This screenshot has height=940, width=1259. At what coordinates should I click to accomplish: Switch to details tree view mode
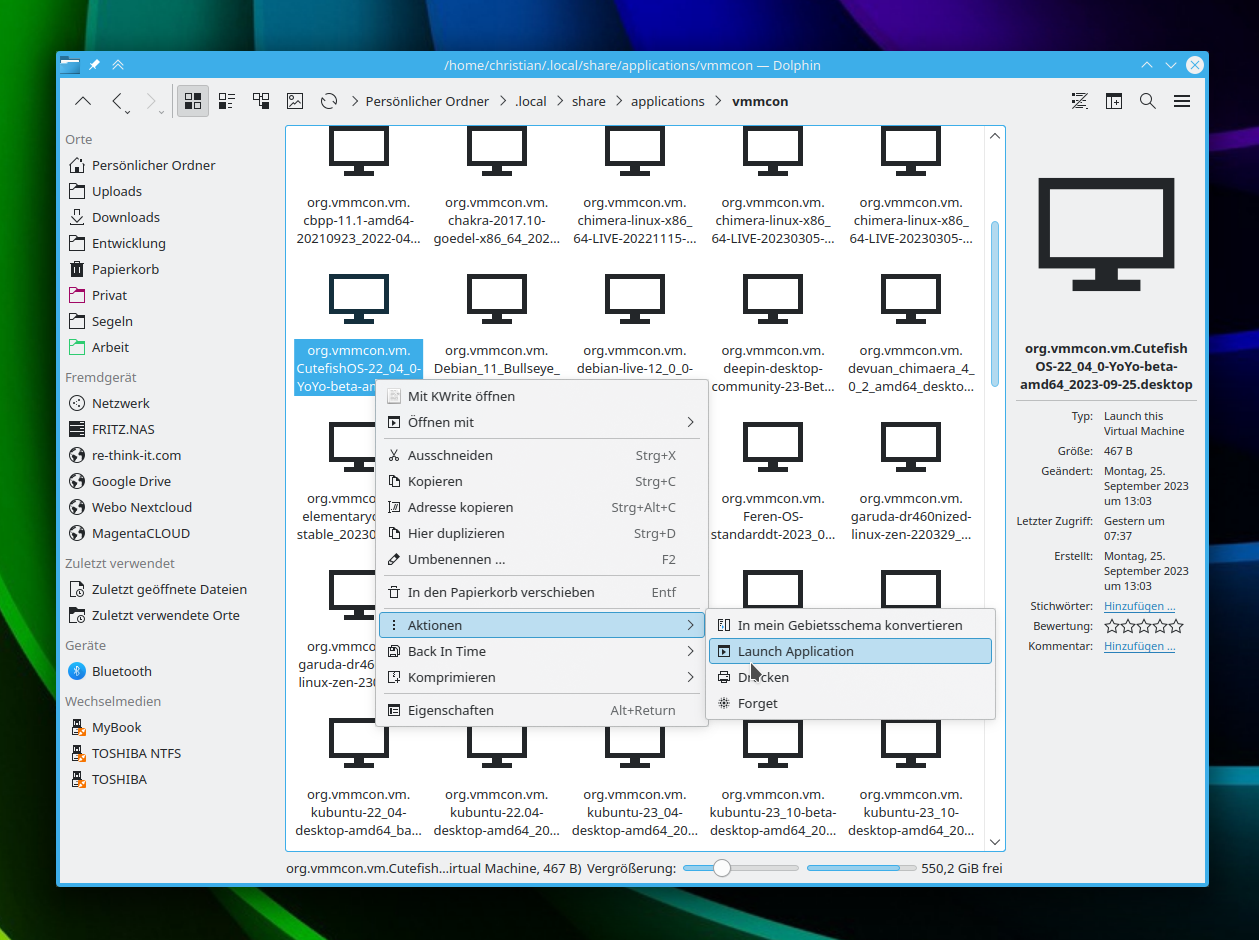261,101
